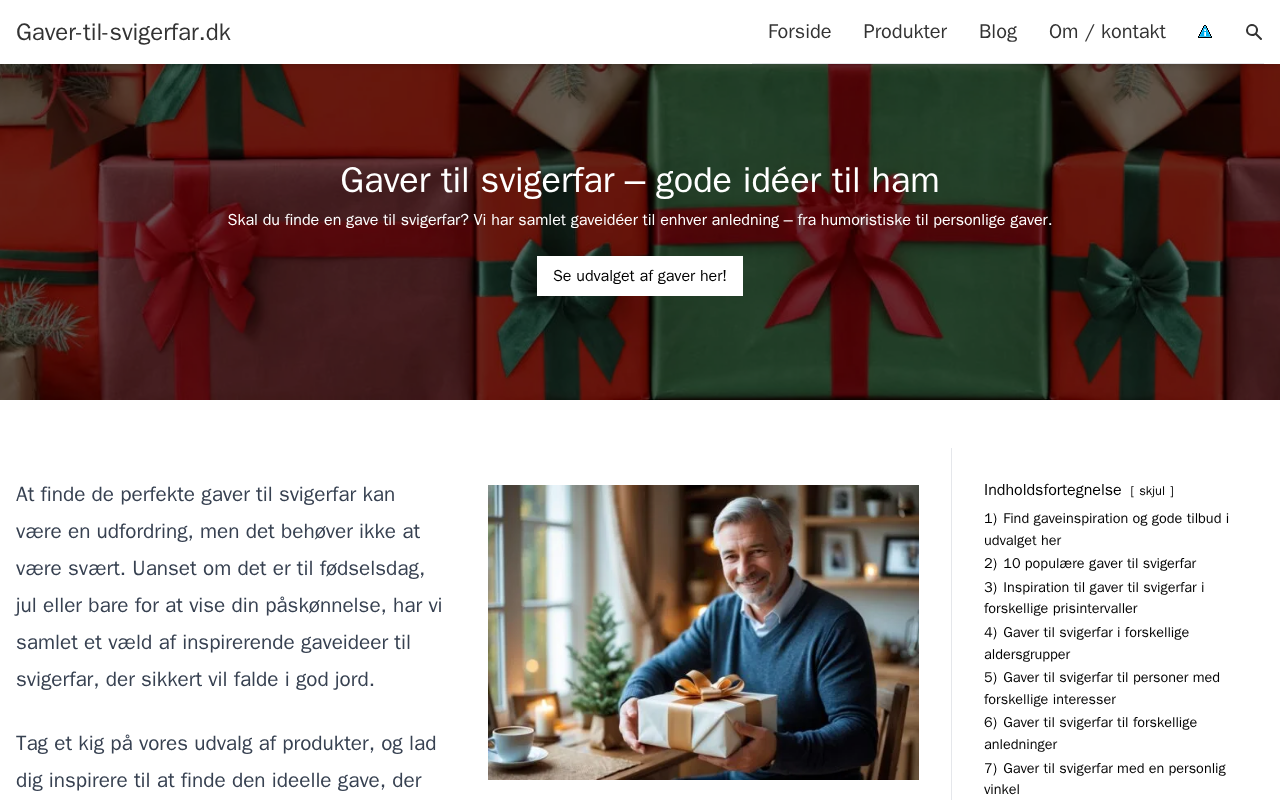Image resolution: width=1280 pixels, height=800 pixels.
Task: Go to gaver med en personlig vinkel
Action: [x=1105, y=778]
